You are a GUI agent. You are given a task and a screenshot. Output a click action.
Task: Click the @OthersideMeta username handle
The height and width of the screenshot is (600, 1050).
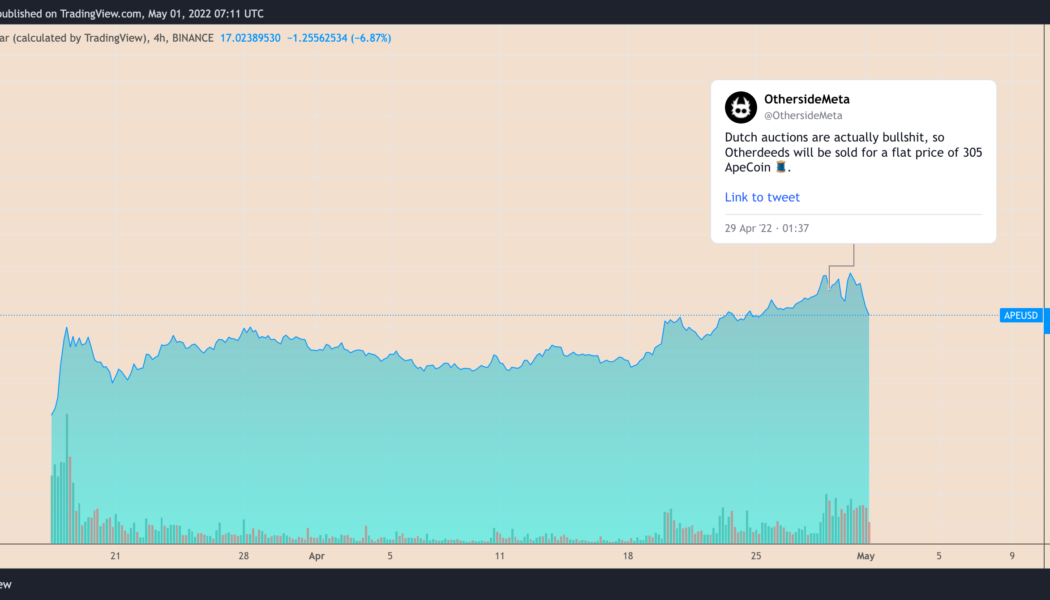pyautogui.click(x=803, y=115)
